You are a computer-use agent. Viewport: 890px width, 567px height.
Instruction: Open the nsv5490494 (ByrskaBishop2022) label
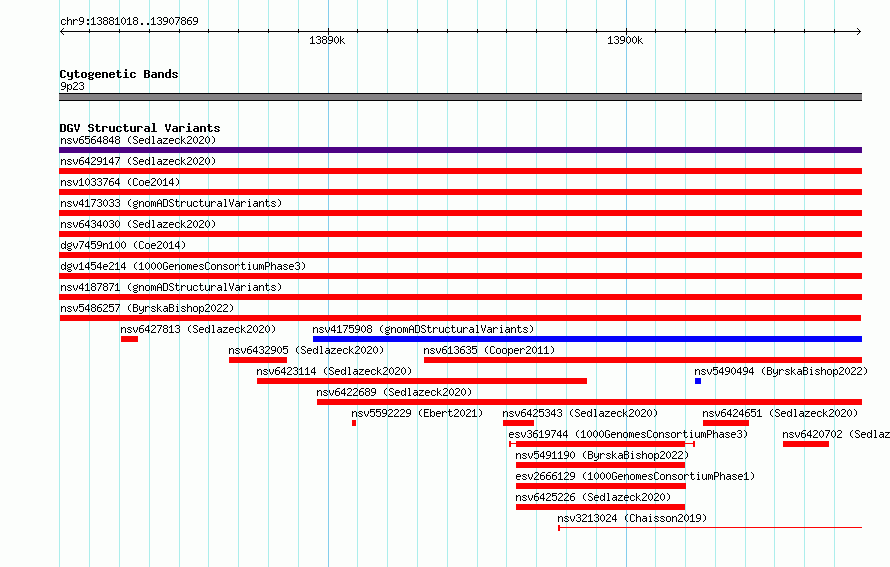pyautogui.click(x=781, y=371)
